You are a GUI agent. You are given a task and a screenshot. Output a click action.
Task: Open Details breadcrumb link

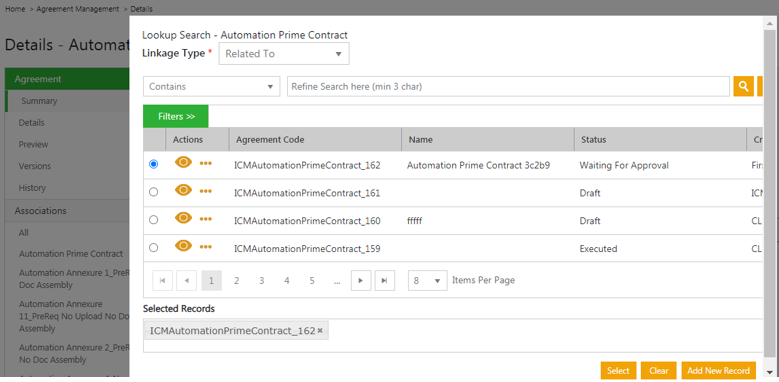[x=142, y=9]
